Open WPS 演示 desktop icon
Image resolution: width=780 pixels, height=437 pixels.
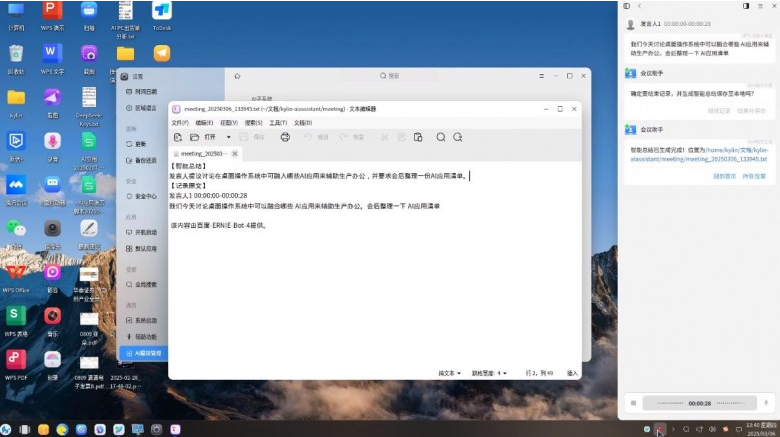coord(52,15)
